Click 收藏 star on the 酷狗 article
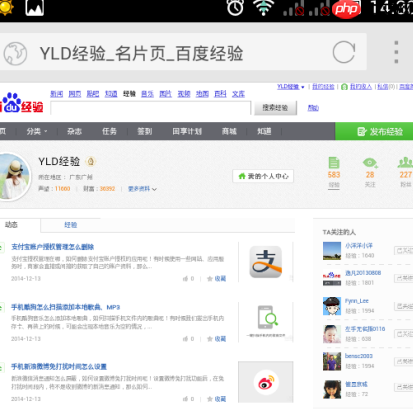 pyautogui.click(x=216, y=339)
